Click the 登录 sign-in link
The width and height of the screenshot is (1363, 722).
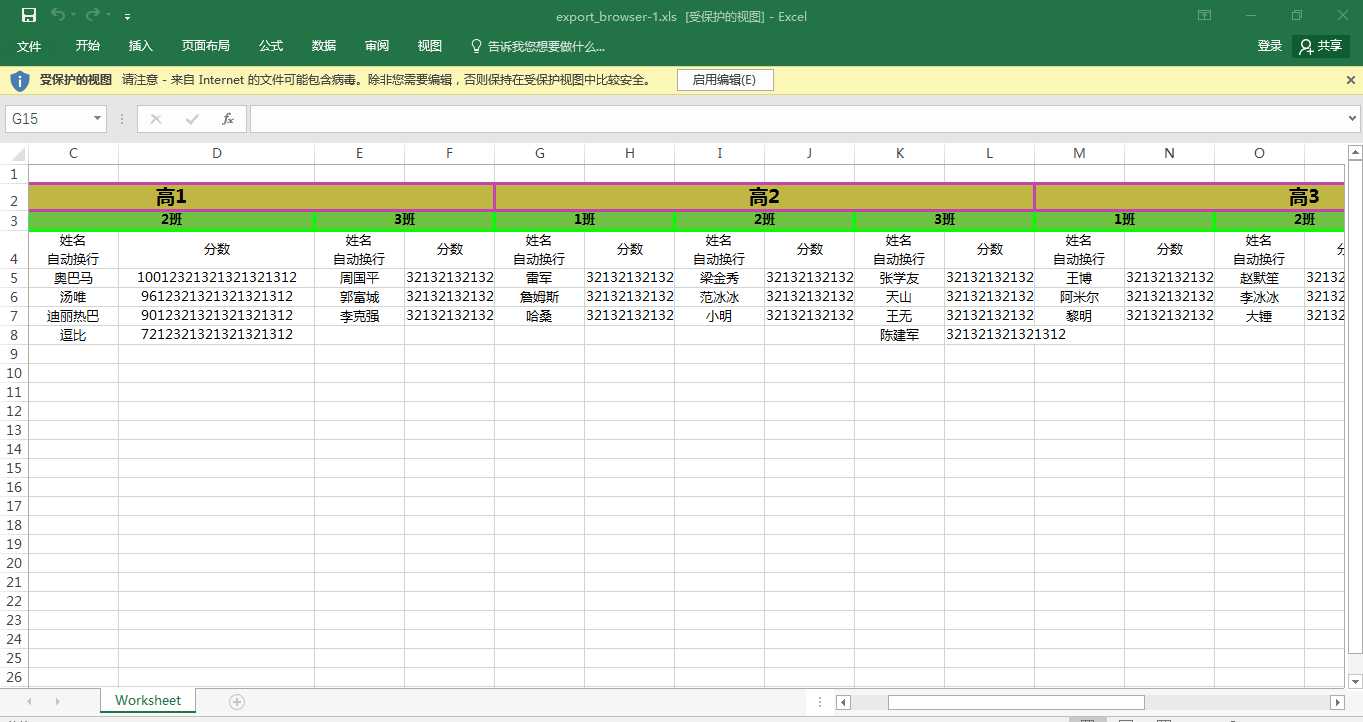click(x=1269, y=46)
